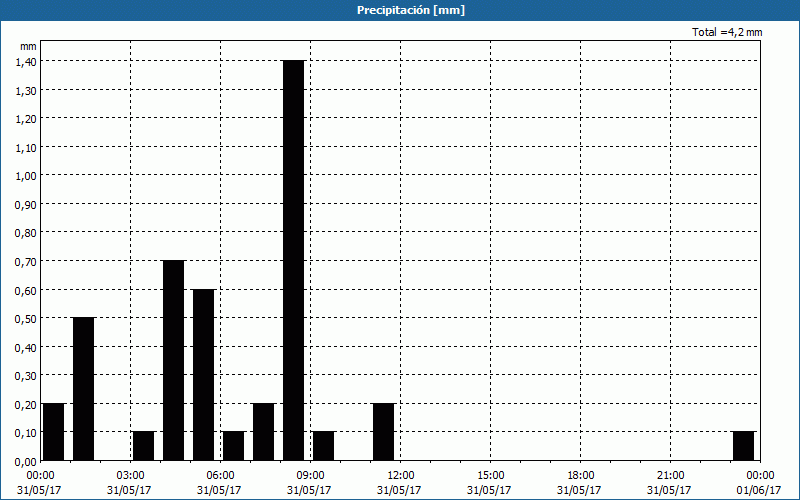
Task: Click the 'mm' unit label above the y-axis
Action: (x=28, y=46)
